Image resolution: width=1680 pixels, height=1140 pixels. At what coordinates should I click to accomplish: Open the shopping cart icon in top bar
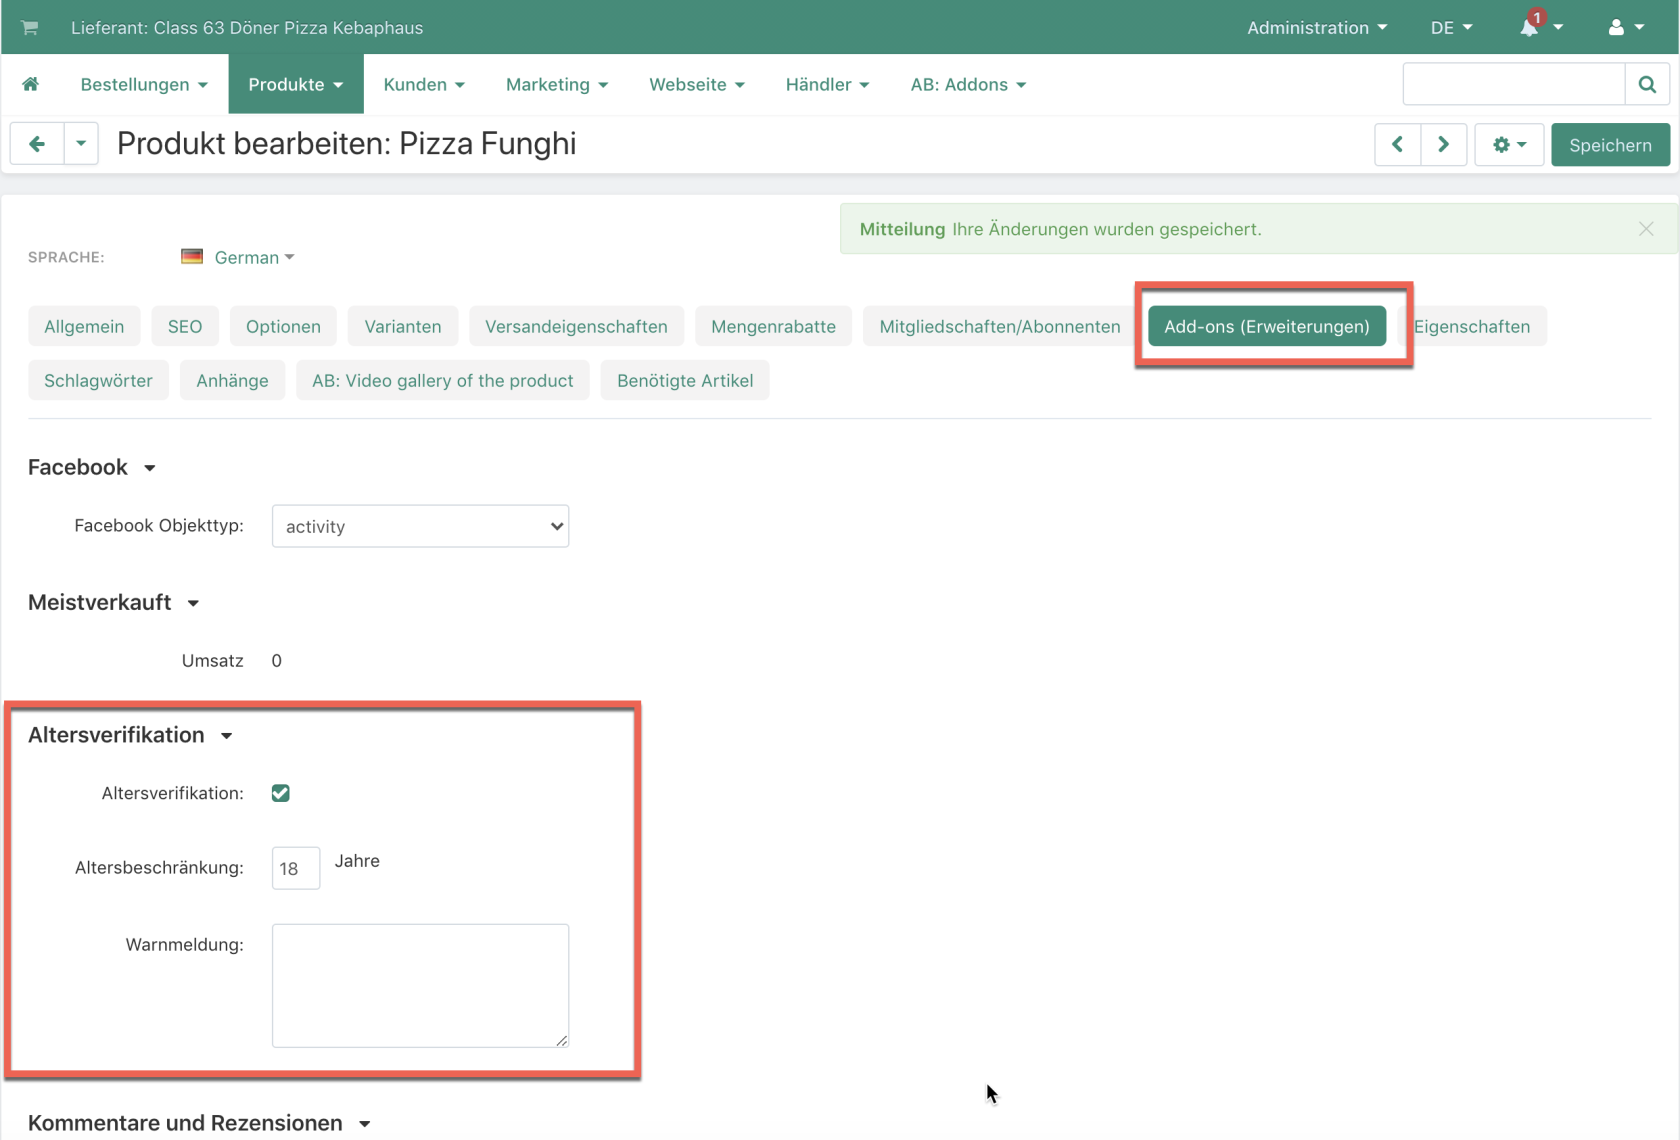click(30, 27)
